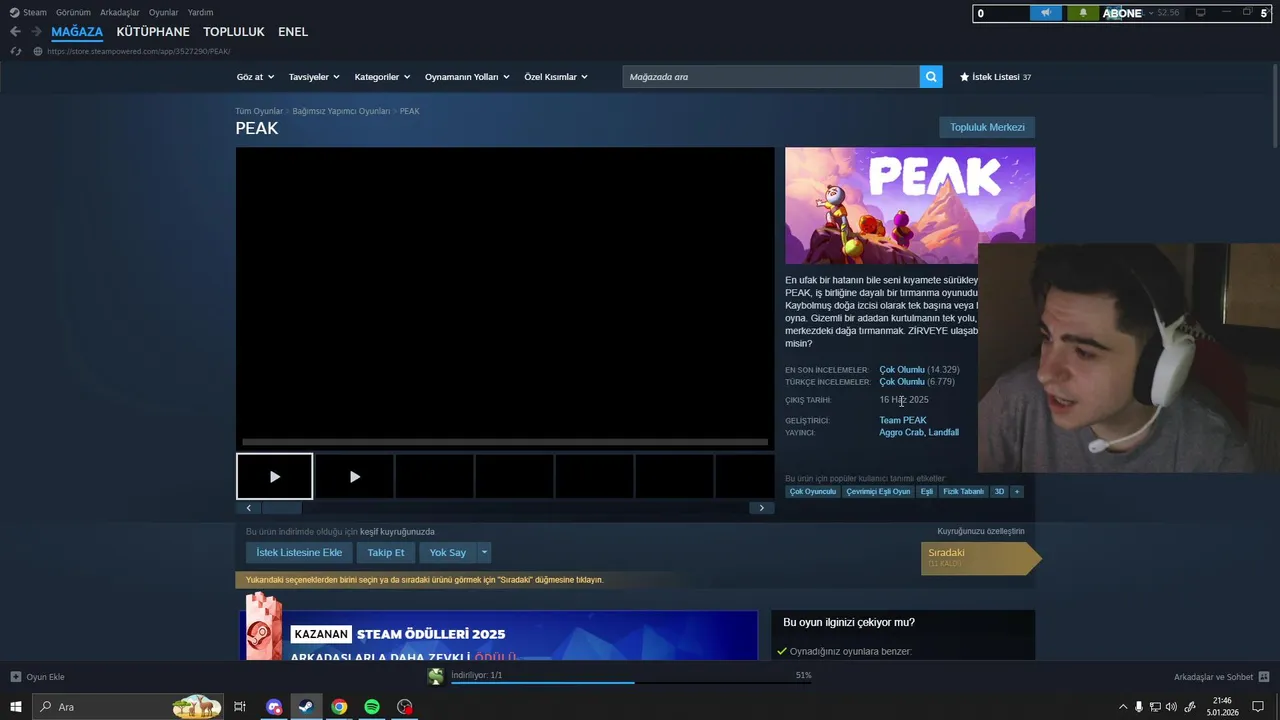
Task: Click the Landfall publisher link
Action: tap(944, 433)
